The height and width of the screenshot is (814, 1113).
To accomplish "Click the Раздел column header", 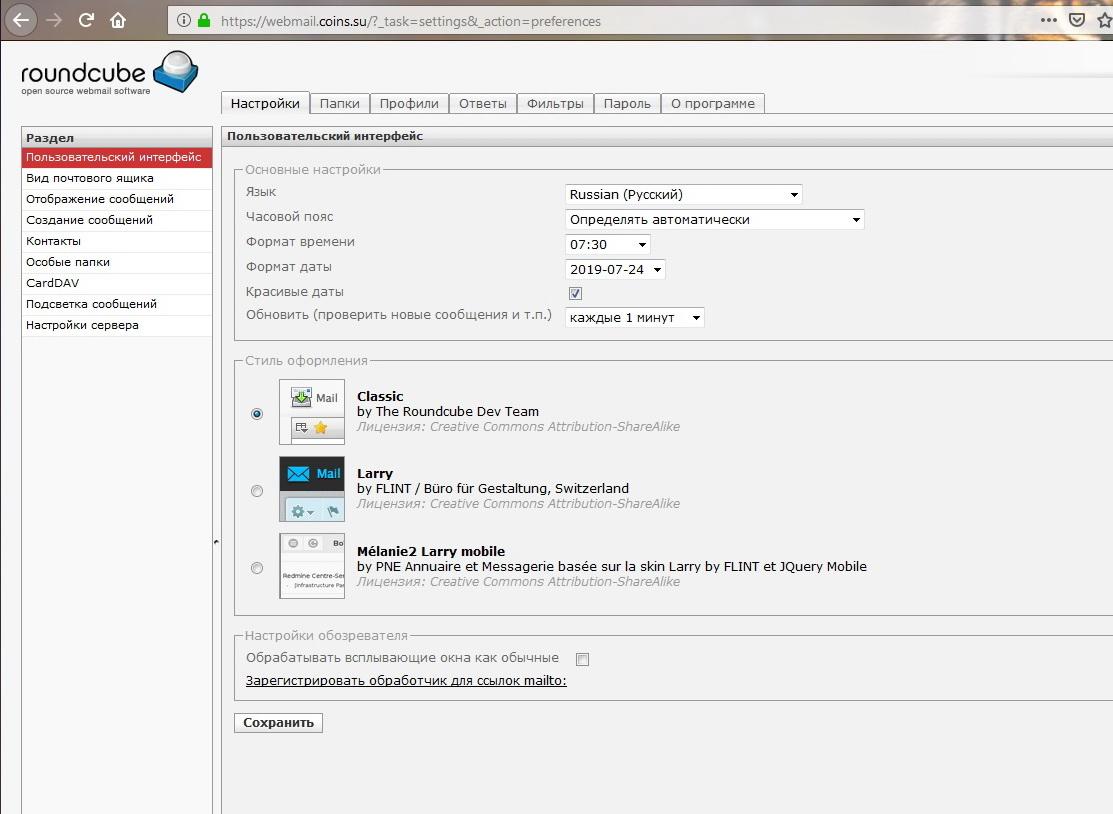I will tap(117, 138).
